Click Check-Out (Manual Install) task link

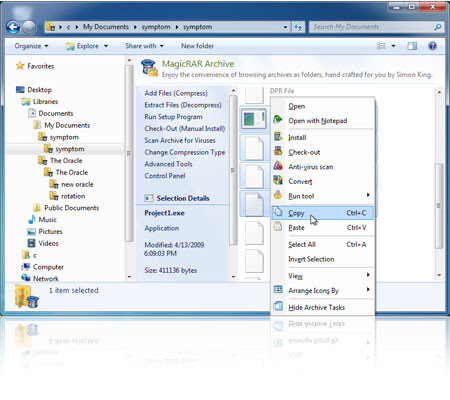click(x=185, y=128)
